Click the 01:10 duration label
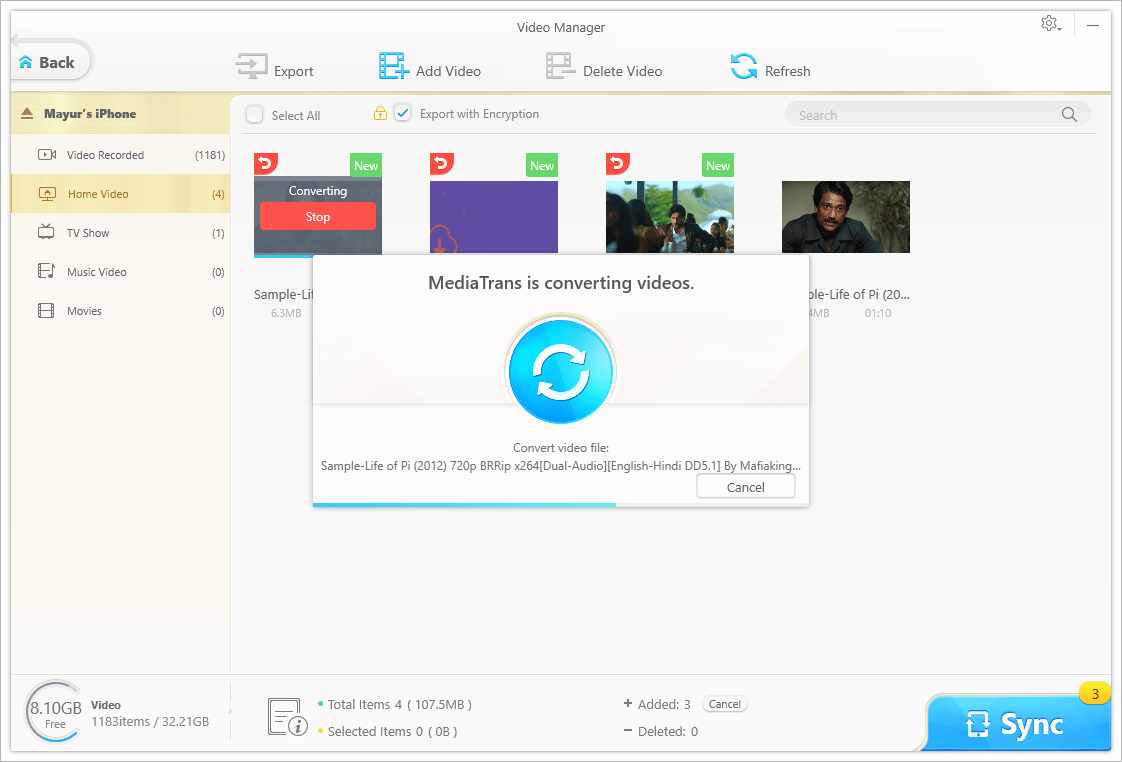 (x=877, y=313)
